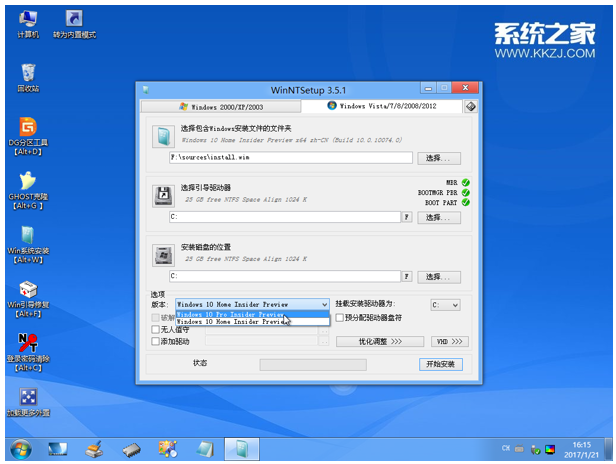Viewport: 616px width, 464px height.
Task: Click the CK language indicator in tray
Action: [506, 448]
